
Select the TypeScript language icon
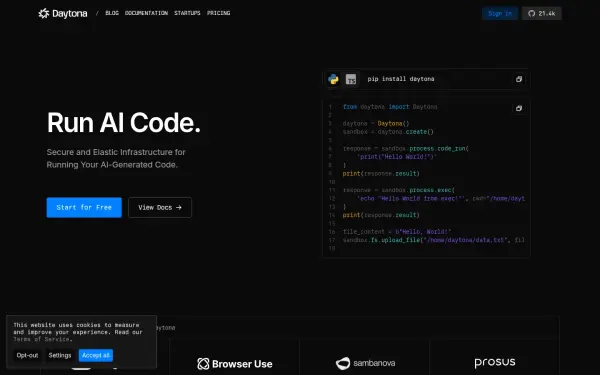pos(351,79)
